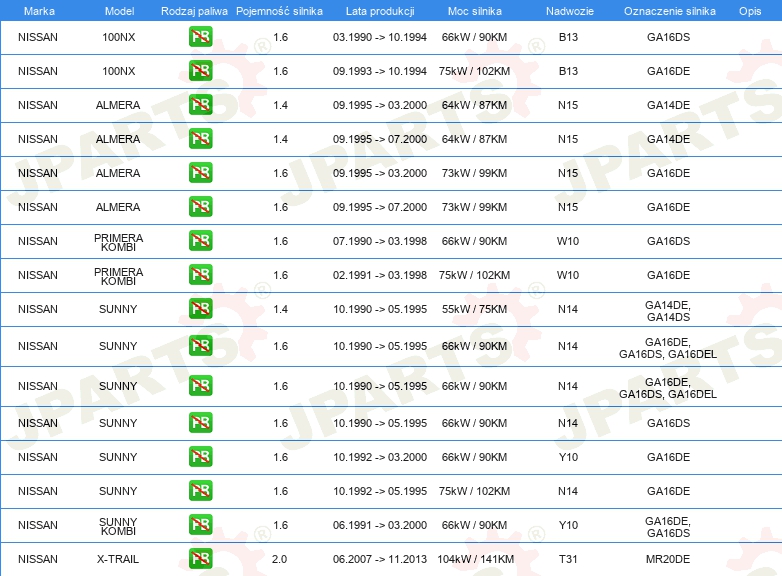Select the 64kW / 87KM value in the ALMERA row ending 07.2000
Image resolution: width=782 pixels, height=576 pixels.
(x=474, y=139)
